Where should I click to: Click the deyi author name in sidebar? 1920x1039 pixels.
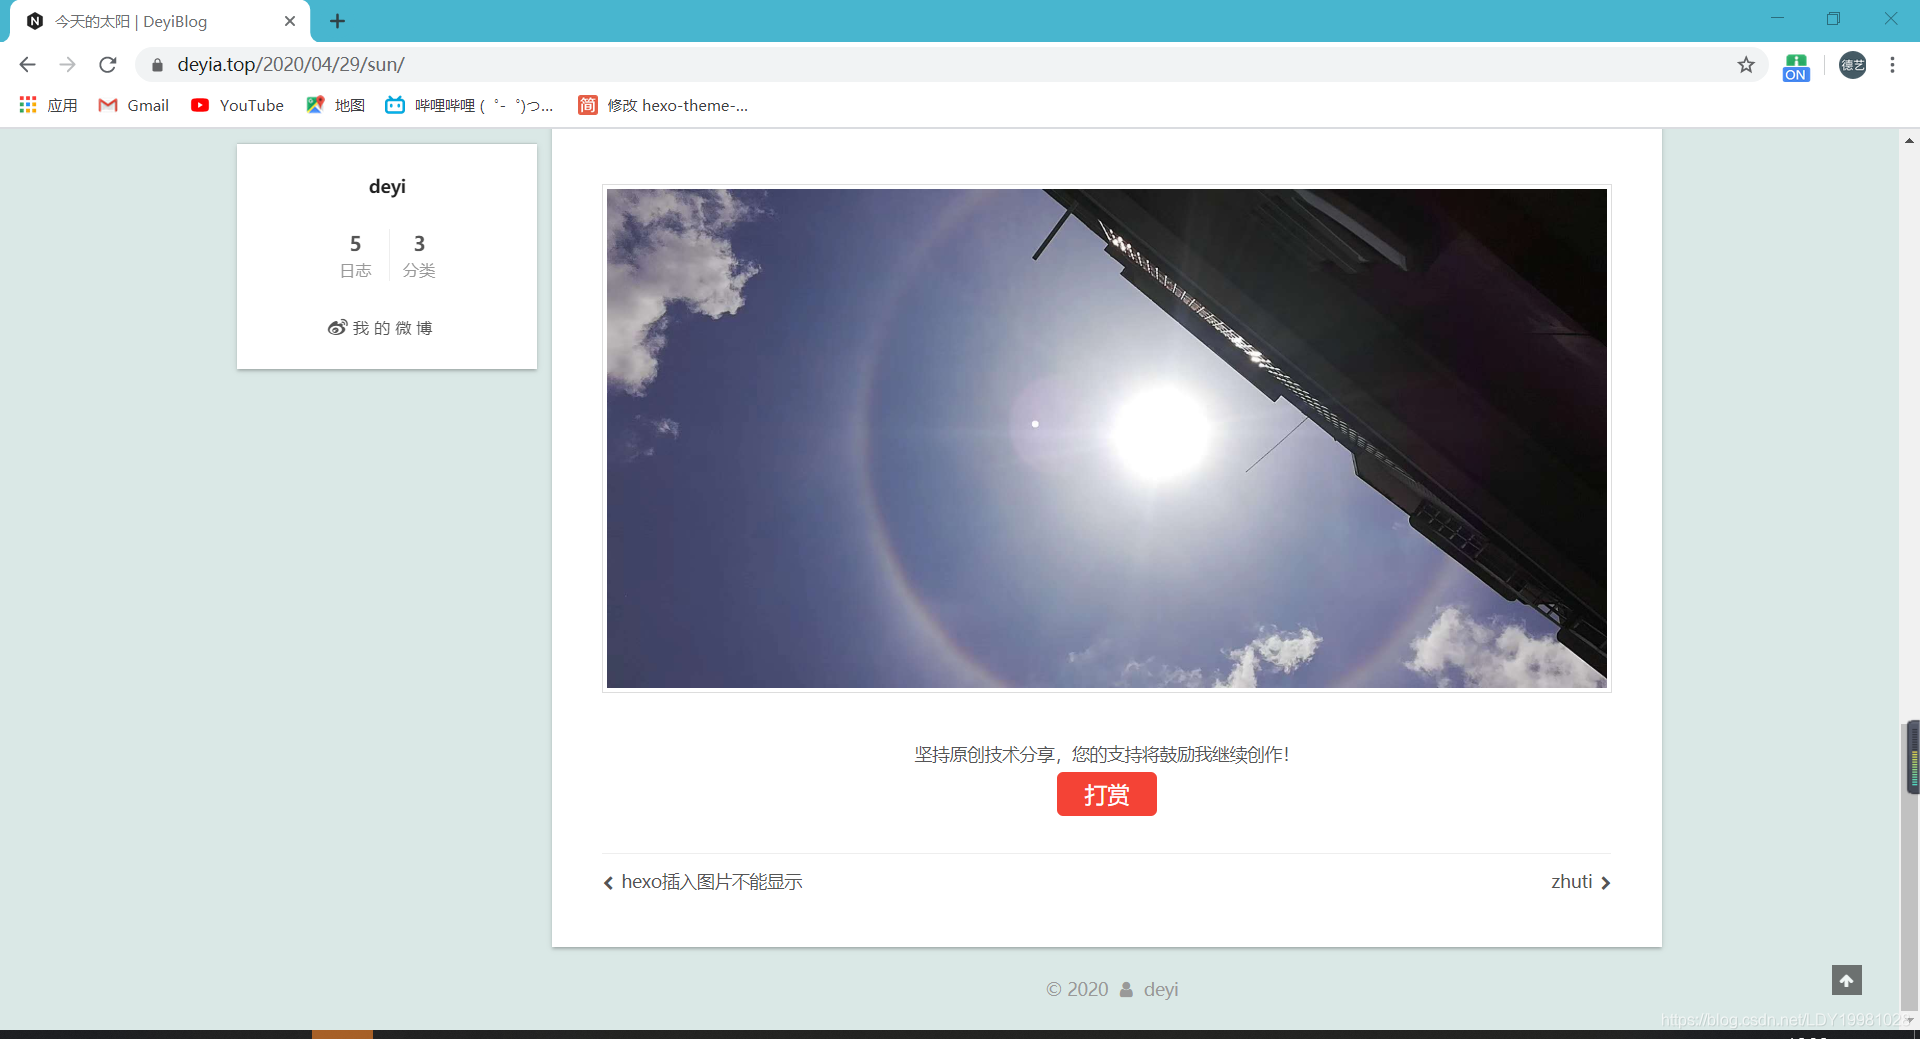click(387, 187)
